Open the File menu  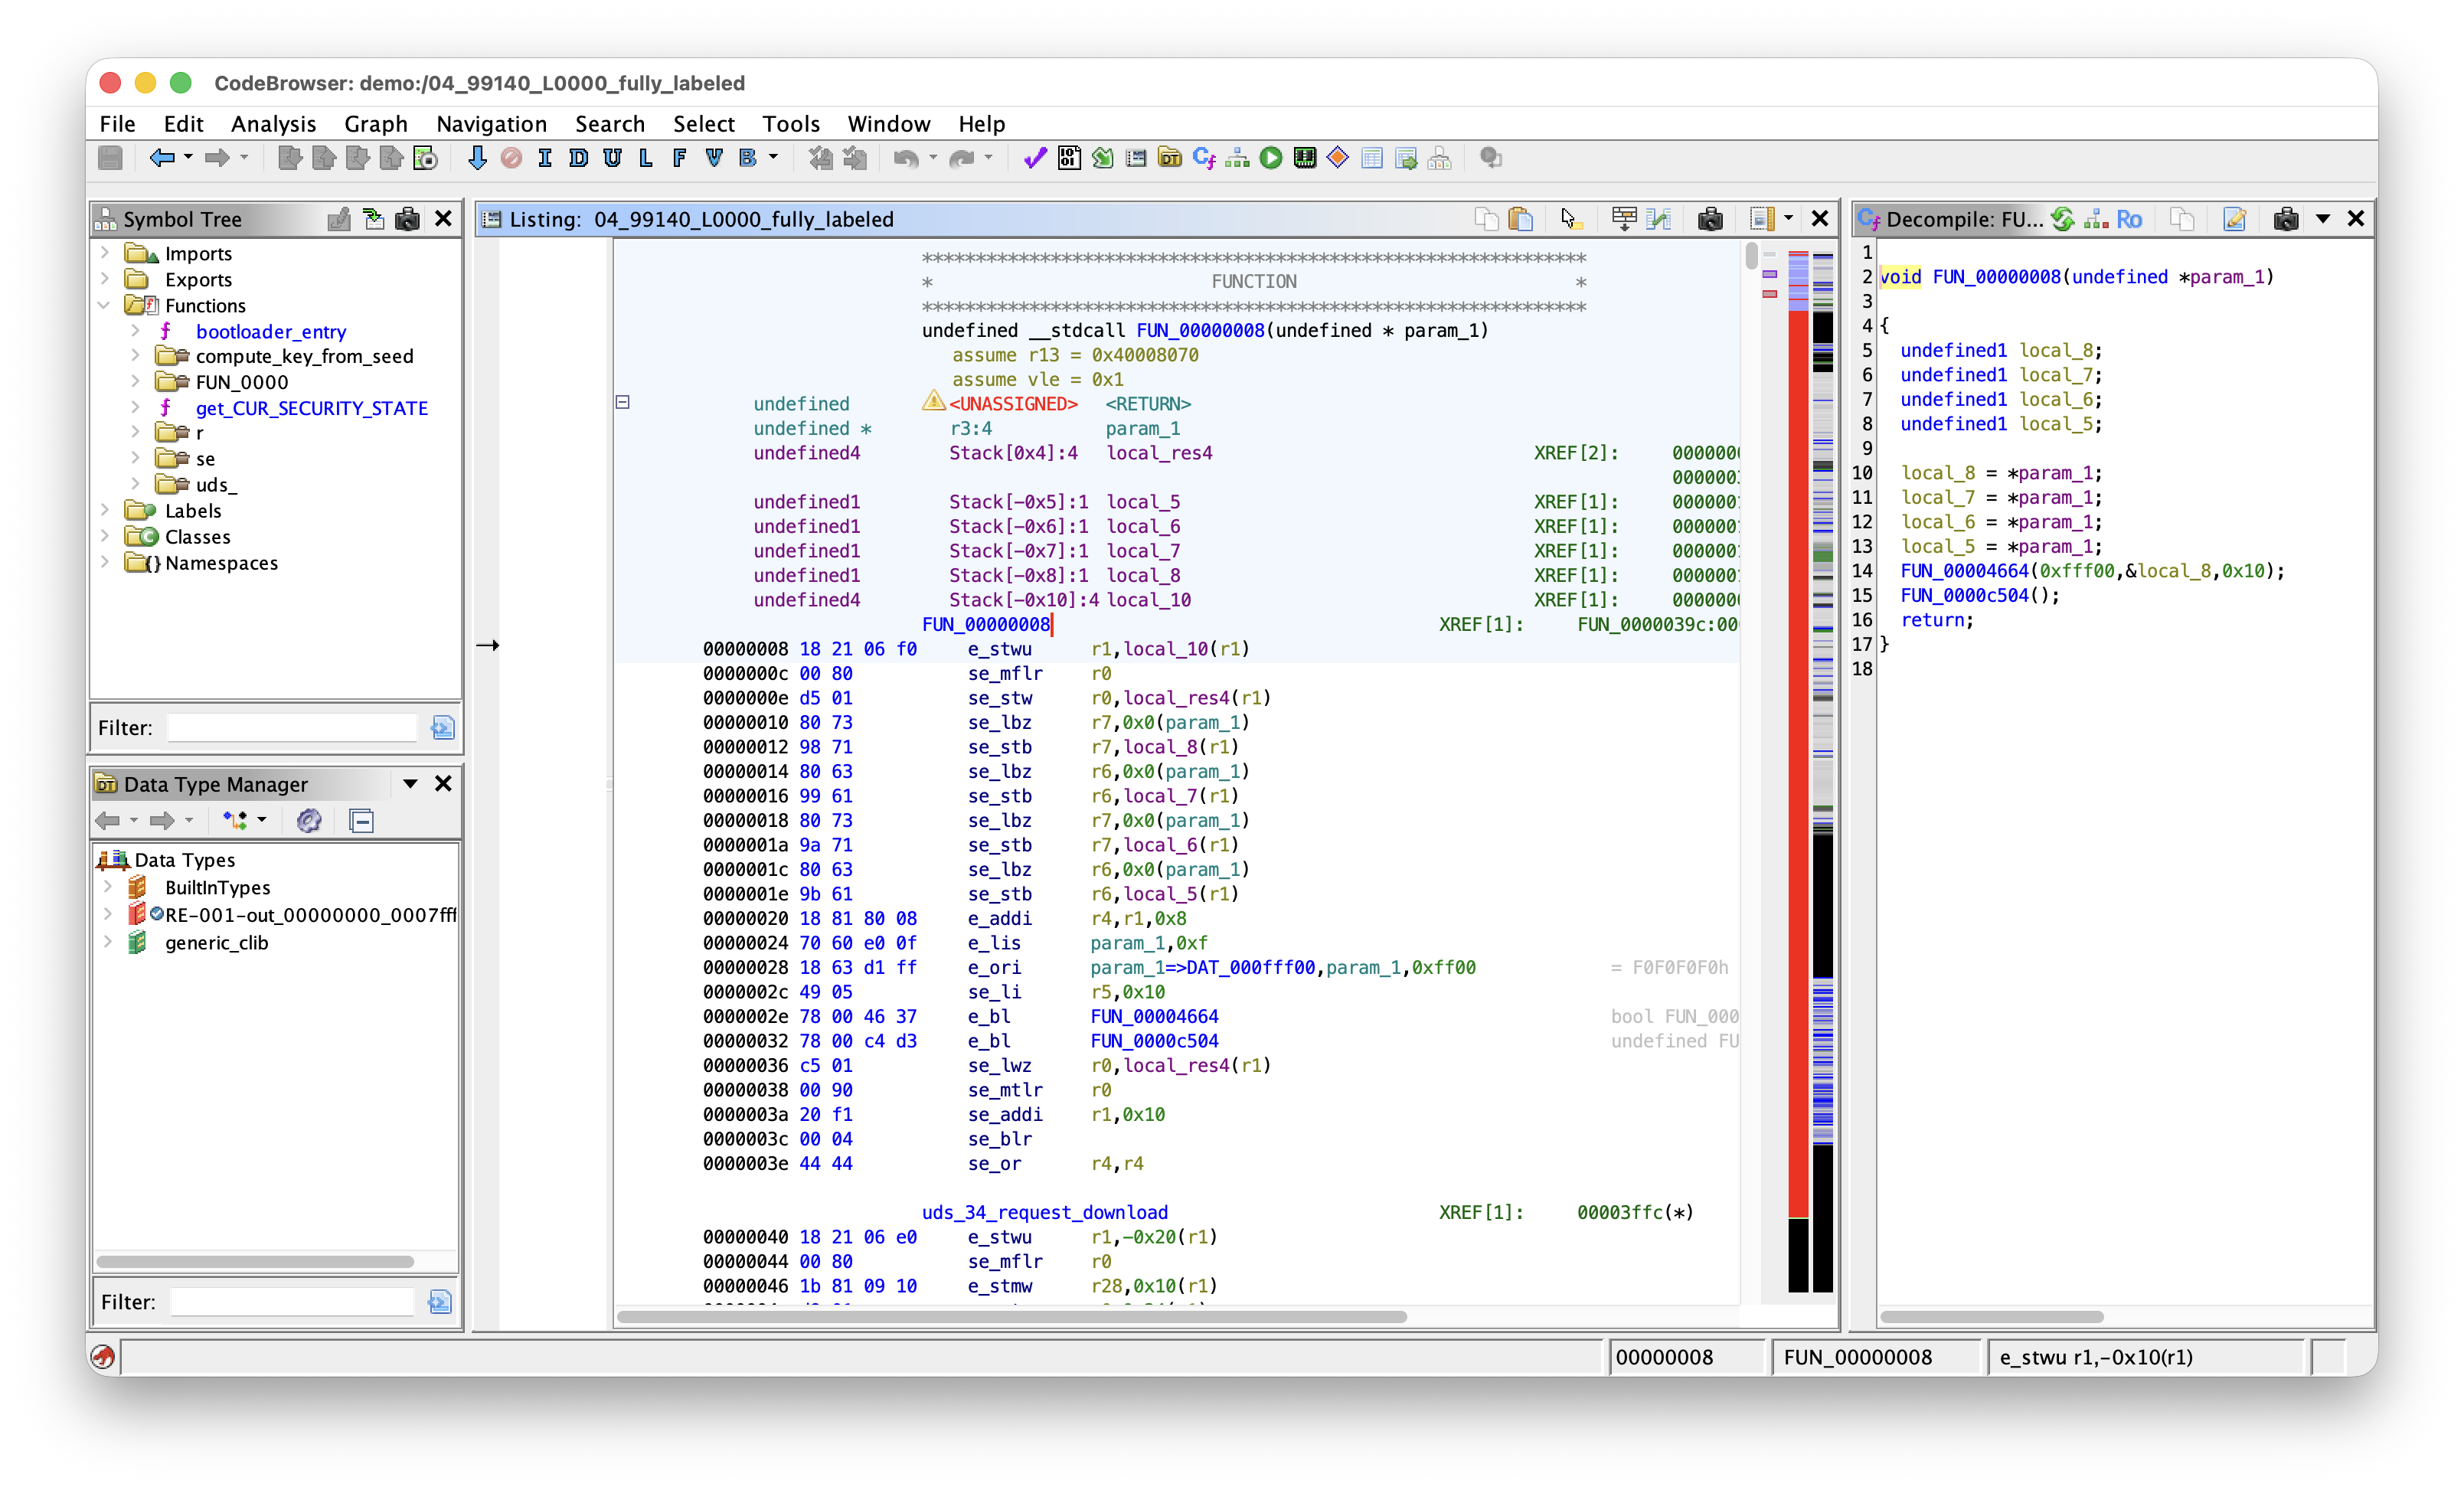click(117, 123)
